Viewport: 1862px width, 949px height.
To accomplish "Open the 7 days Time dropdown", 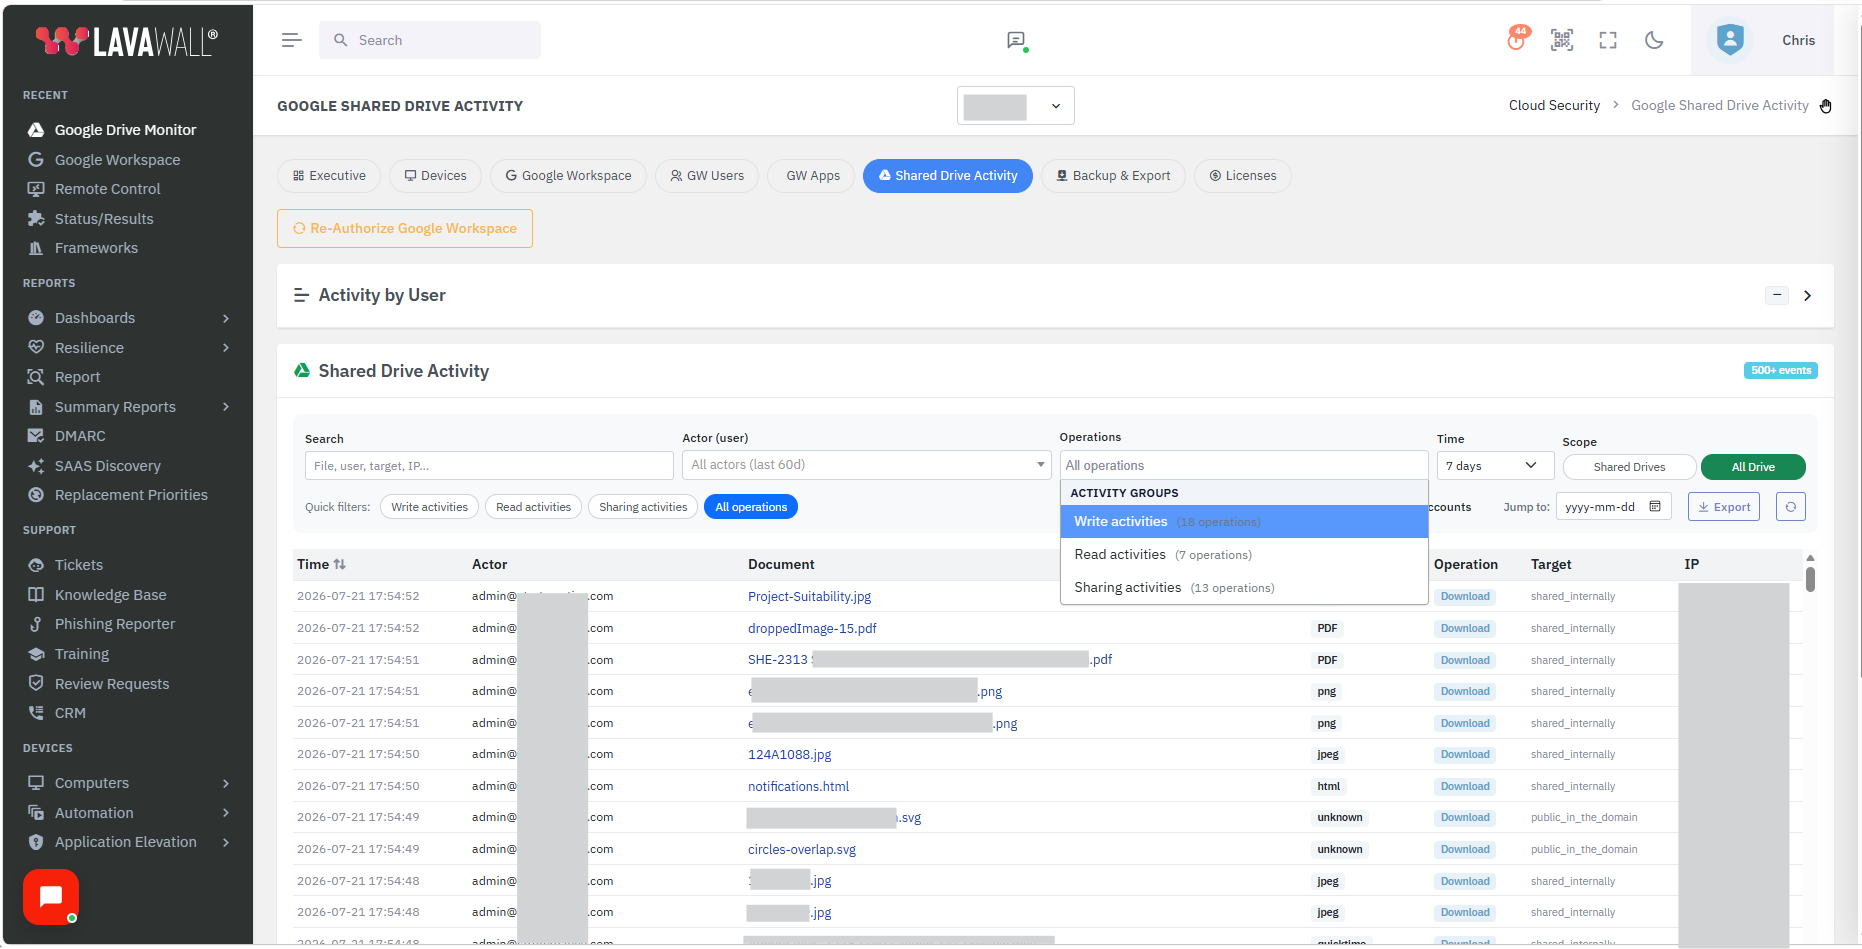I will click(x=1495, y=466).
